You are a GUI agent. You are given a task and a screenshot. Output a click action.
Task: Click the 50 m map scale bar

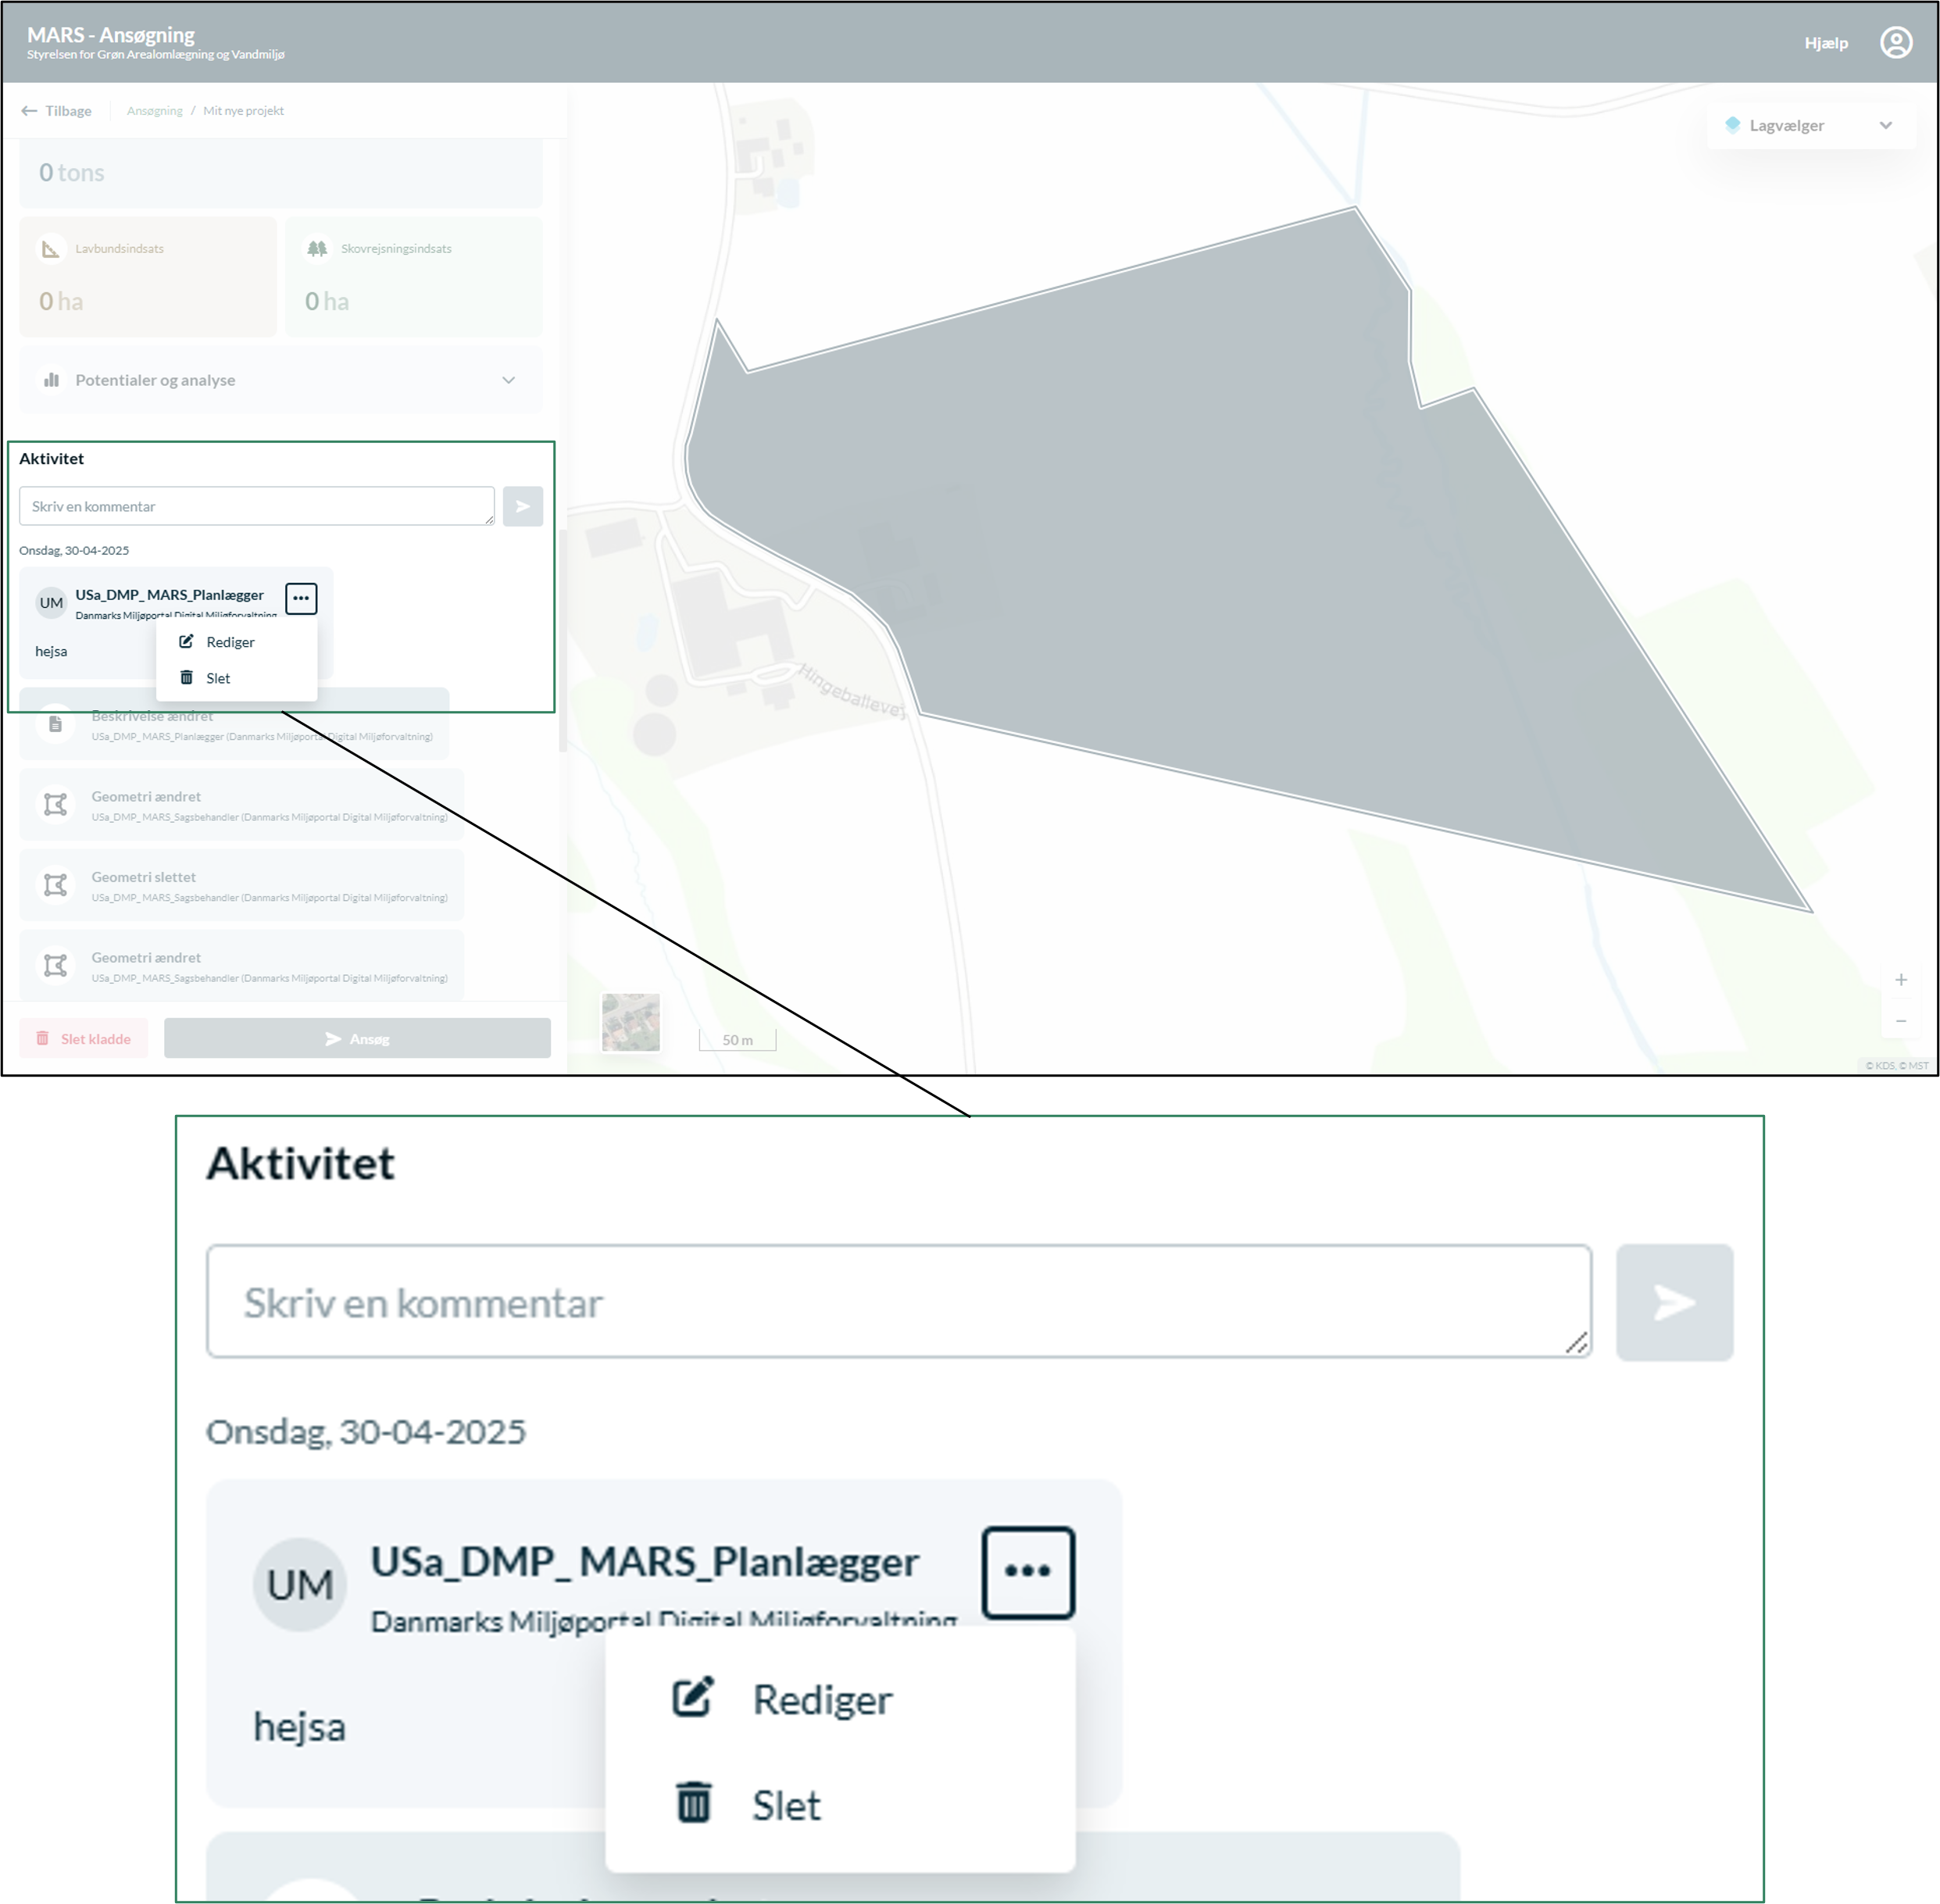tap(737, 1040)
